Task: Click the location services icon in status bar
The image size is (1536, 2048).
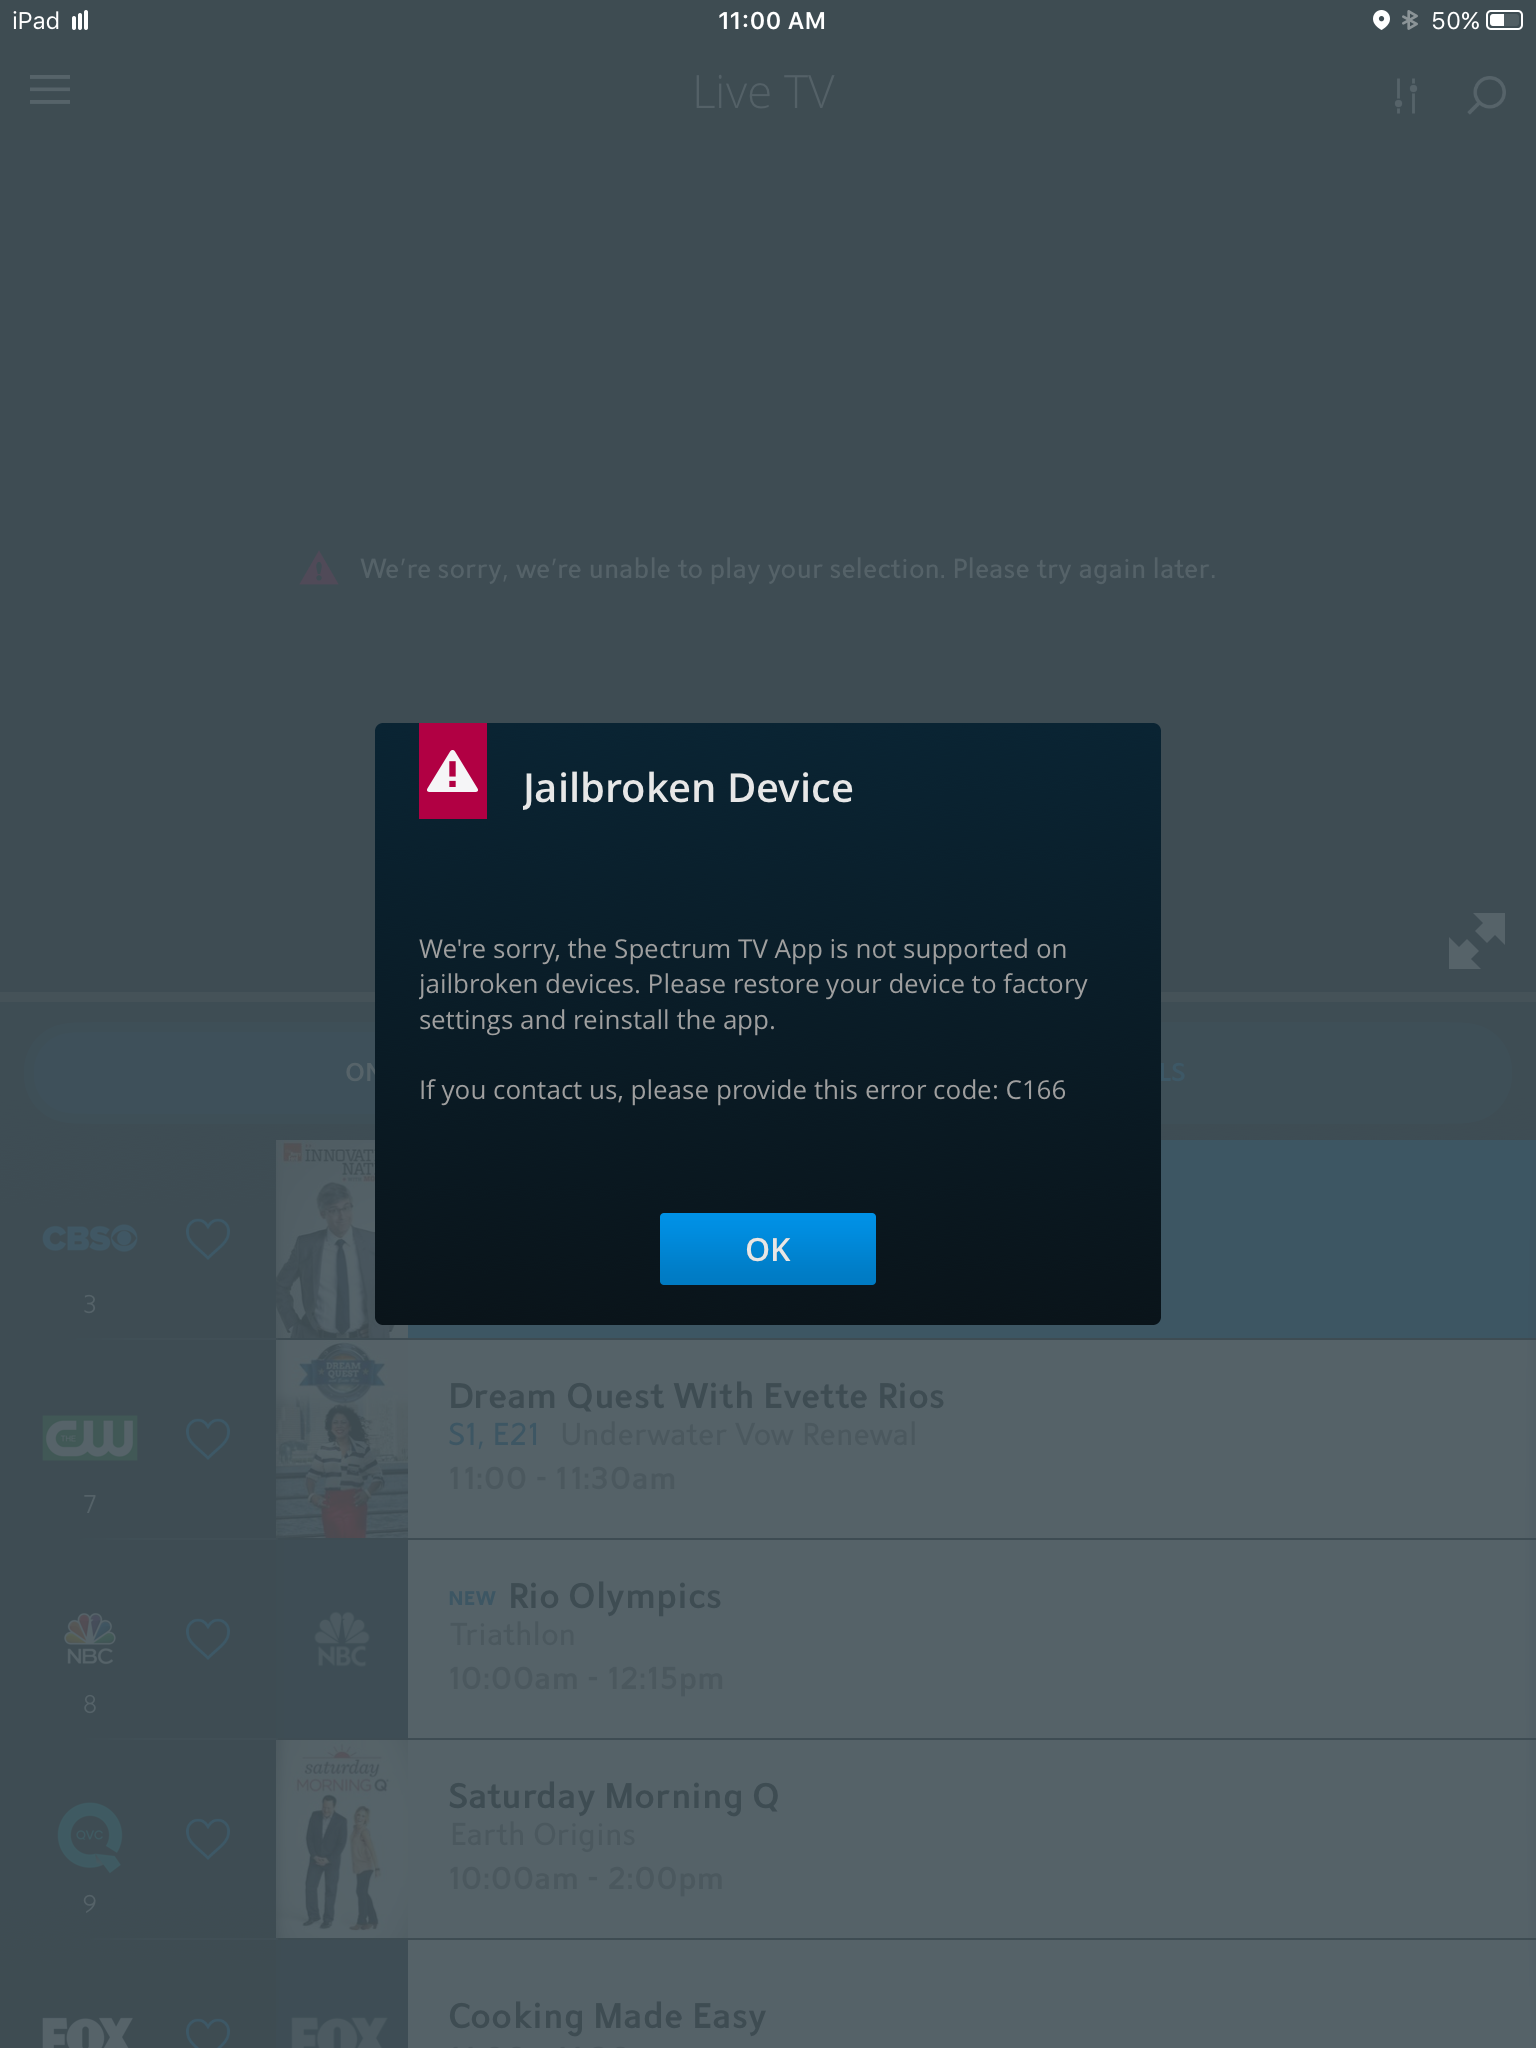Action: 1381,20
